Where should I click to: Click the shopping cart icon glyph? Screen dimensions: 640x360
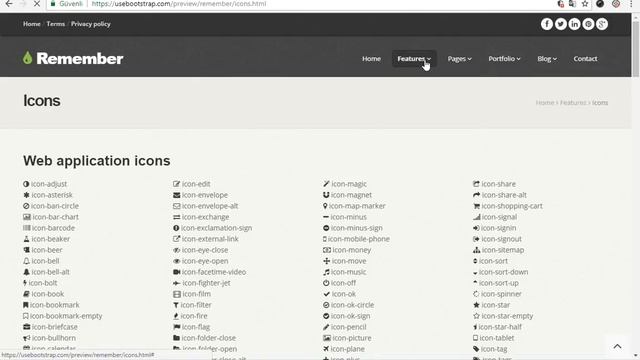coord(476,206)
